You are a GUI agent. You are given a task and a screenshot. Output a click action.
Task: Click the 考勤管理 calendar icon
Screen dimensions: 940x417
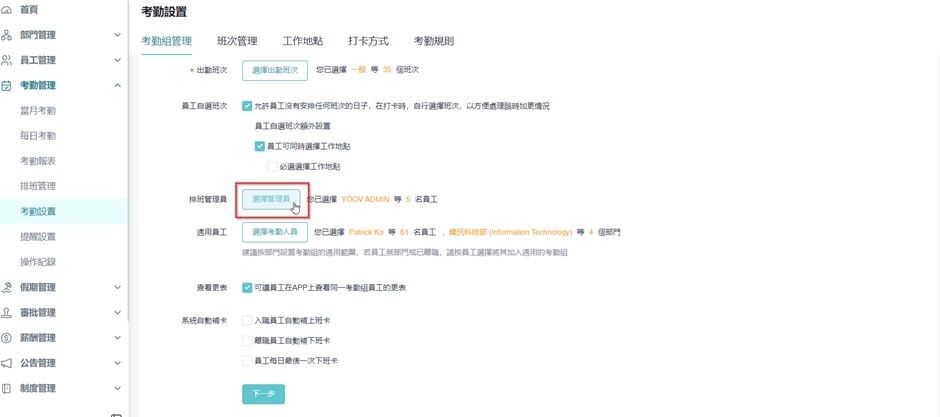coord(7,86)
